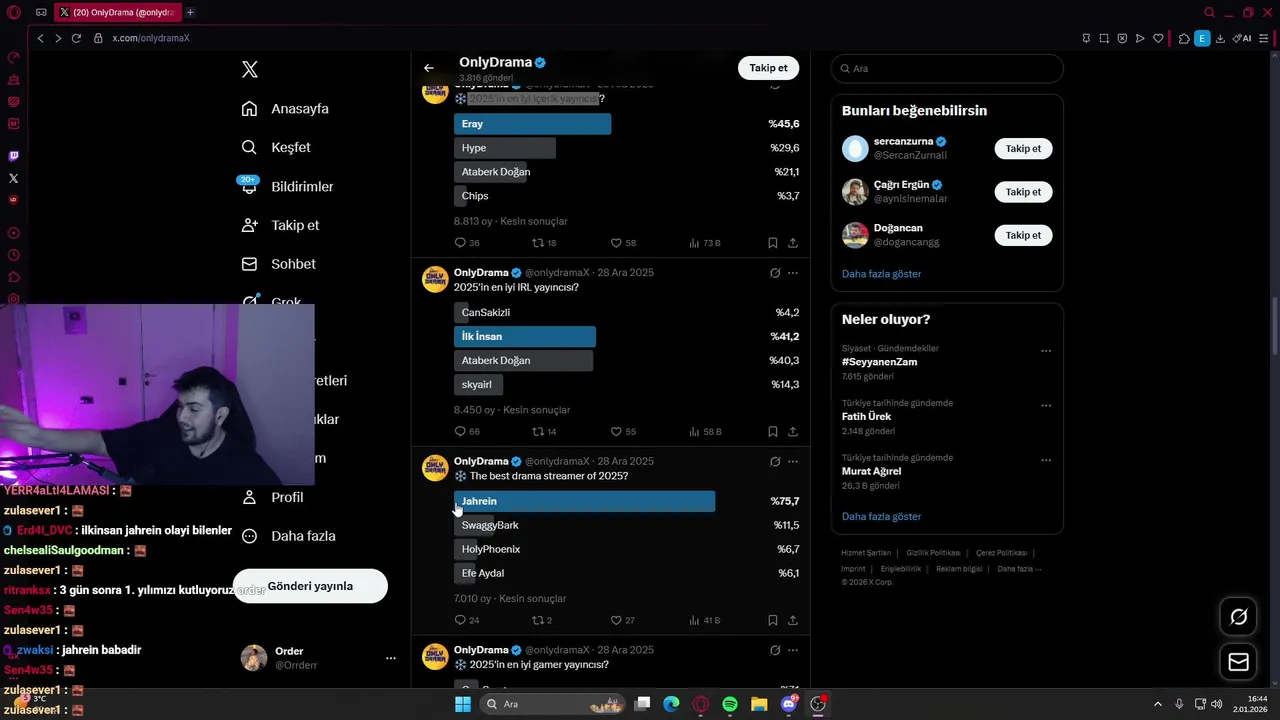The image size is (1280, 720).
Task: Open Profil in the sidebar
Action: pos(272,497)
